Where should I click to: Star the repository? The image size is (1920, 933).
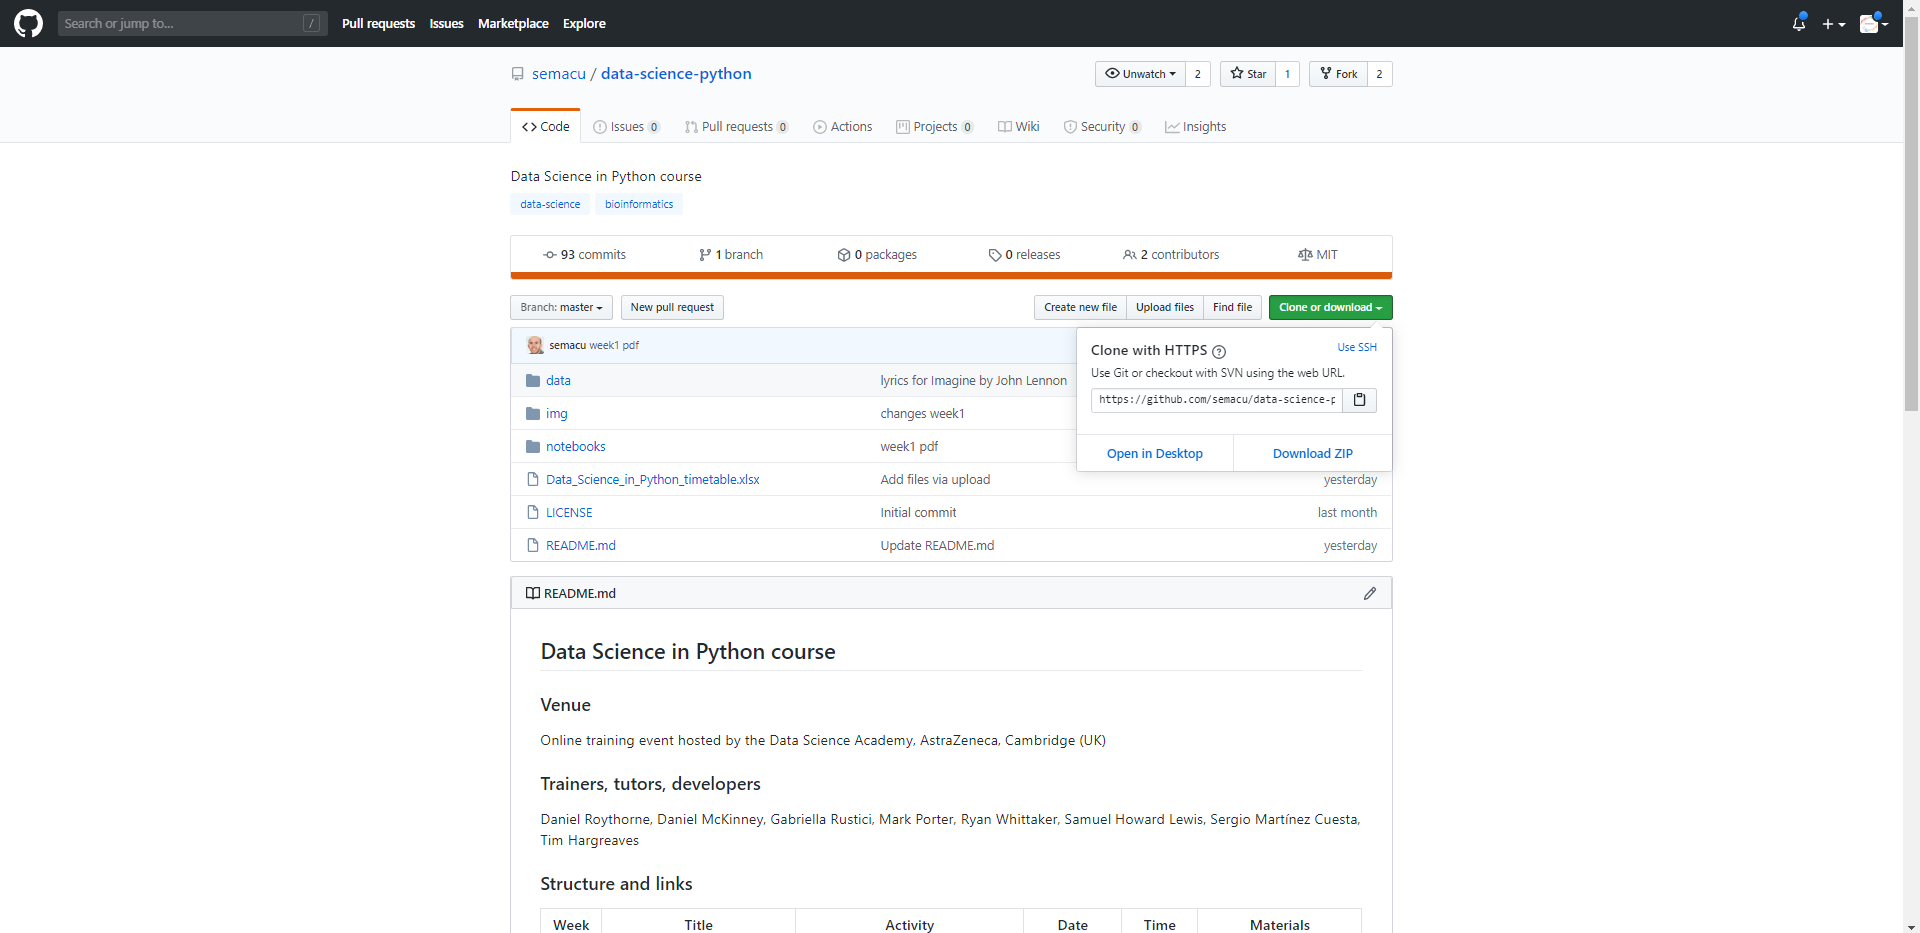1248,74
